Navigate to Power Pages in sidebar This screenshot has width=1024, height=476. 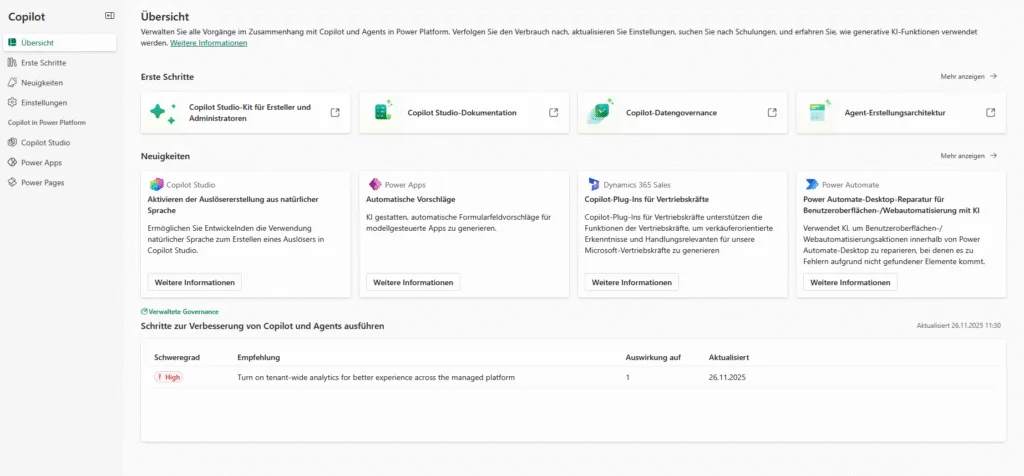point(42,183)
